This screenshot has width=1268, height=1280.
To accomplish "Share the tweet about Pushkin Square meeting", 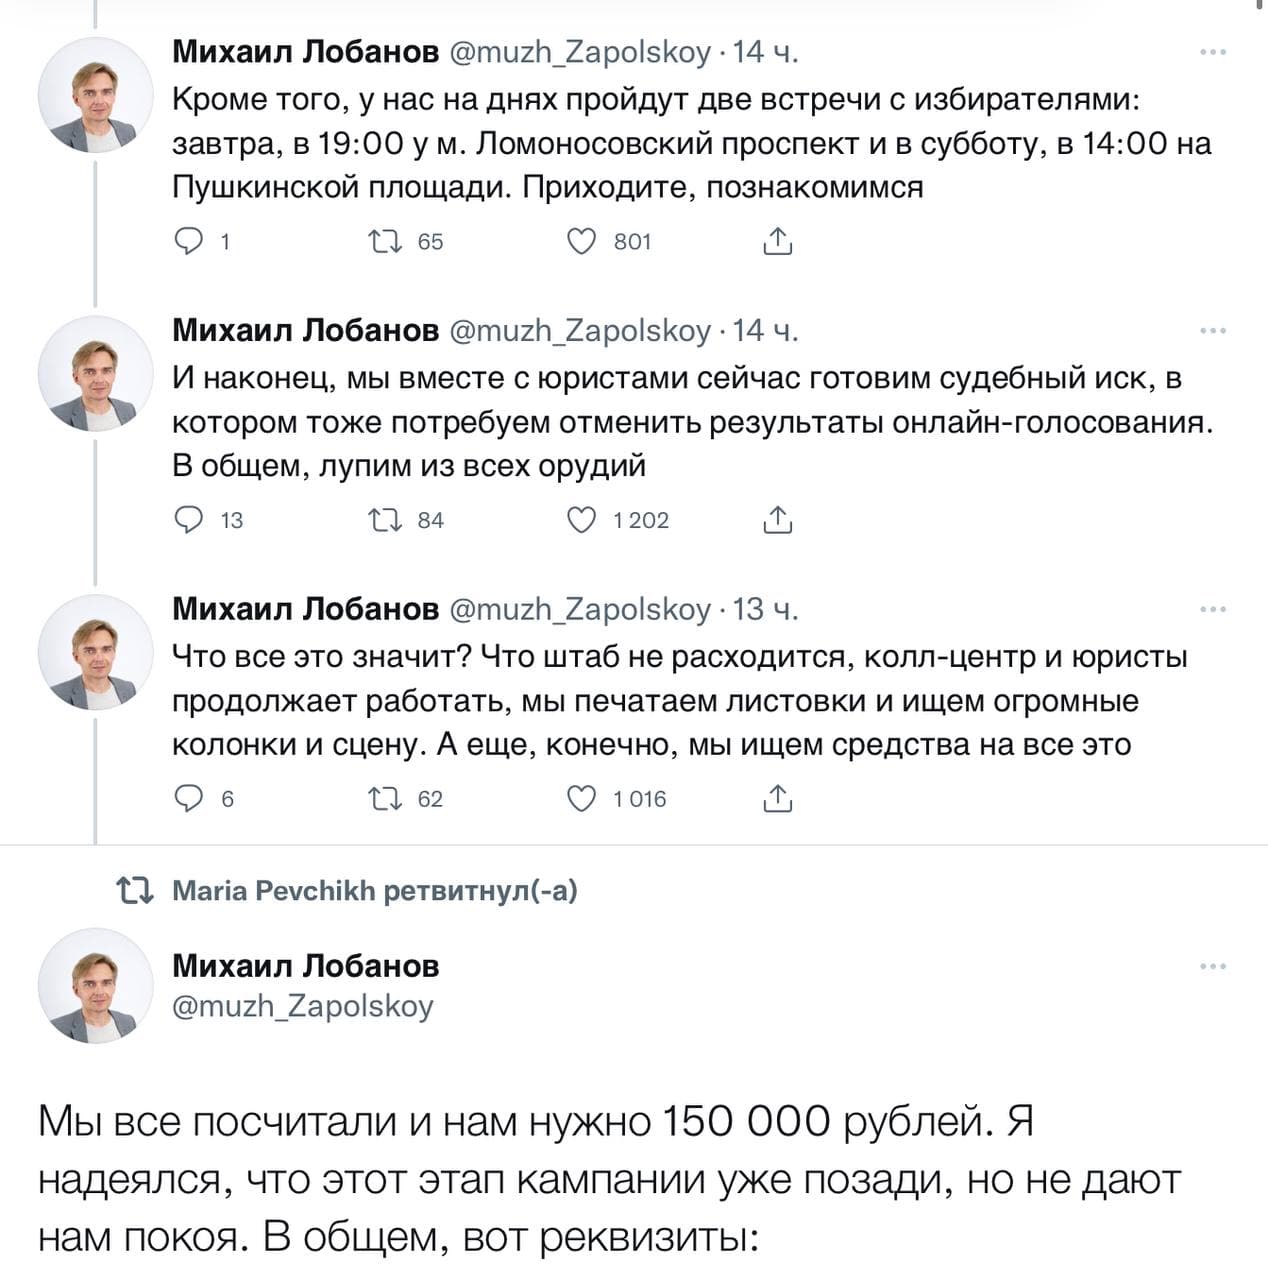I will click(x=777, y=241).
